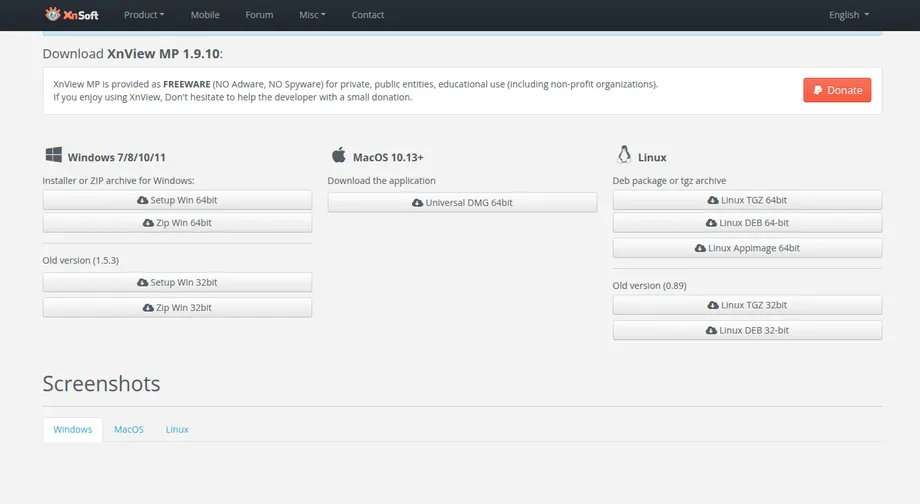
Task: Click the PayPal icon on Donate
Action: coord(818,90)
